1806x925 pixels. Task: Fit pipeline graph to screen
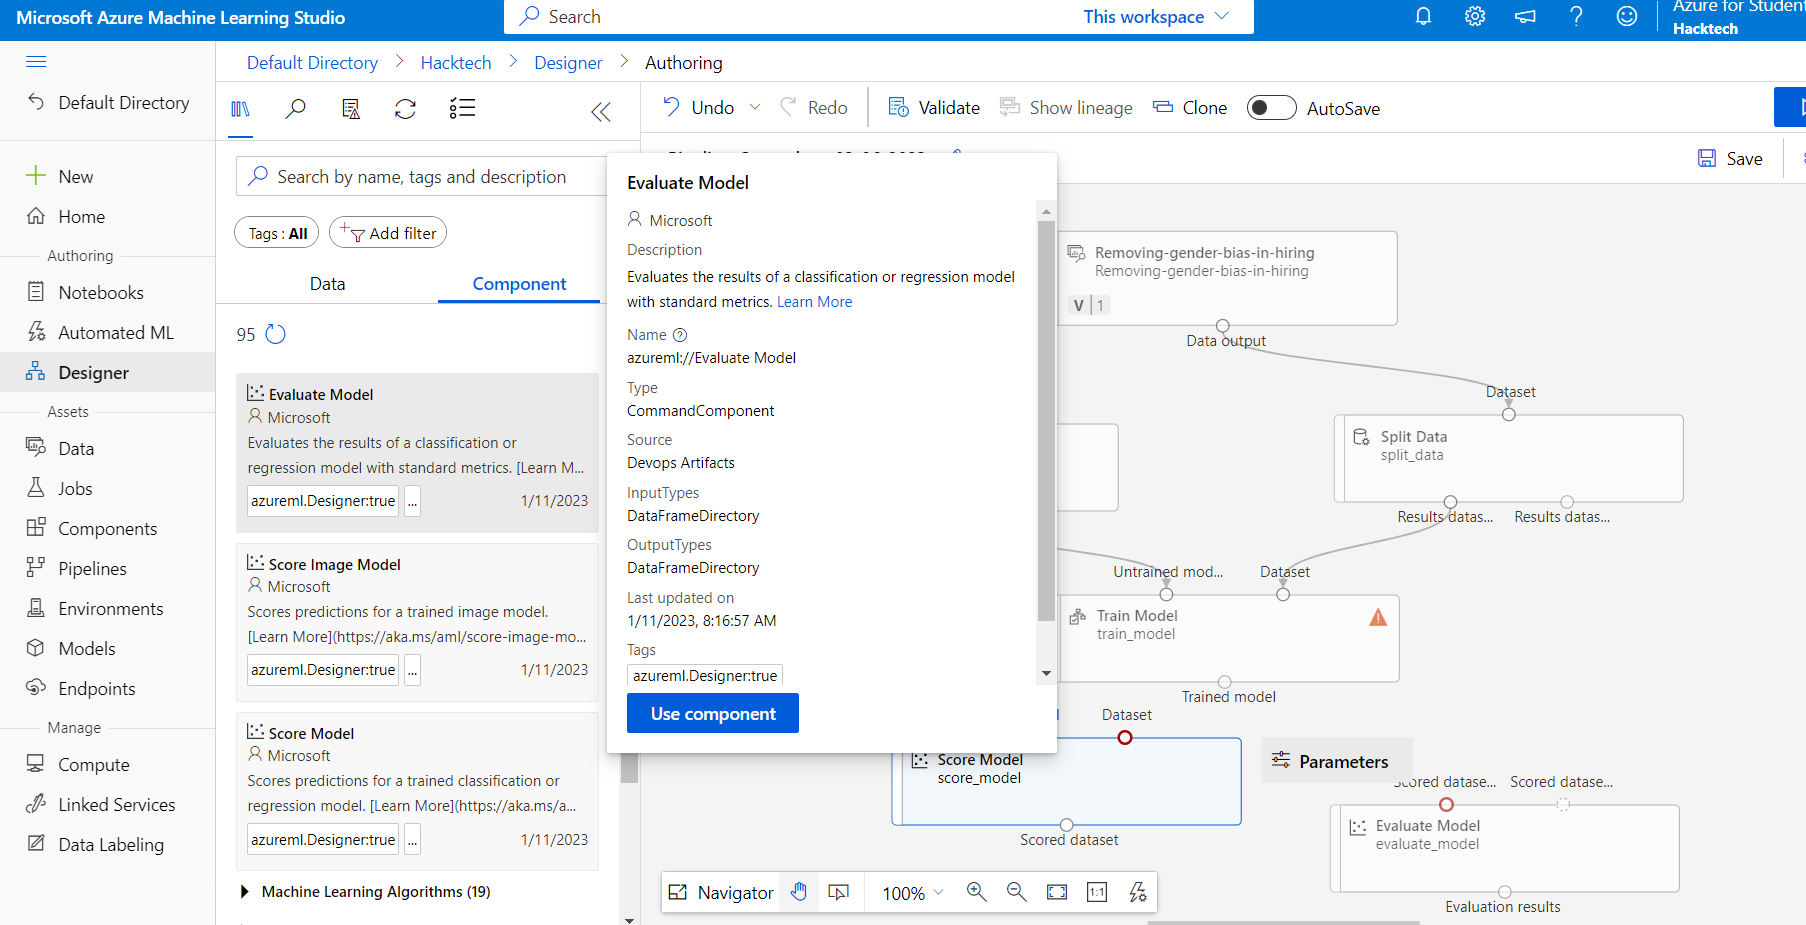click(1057, 892)
